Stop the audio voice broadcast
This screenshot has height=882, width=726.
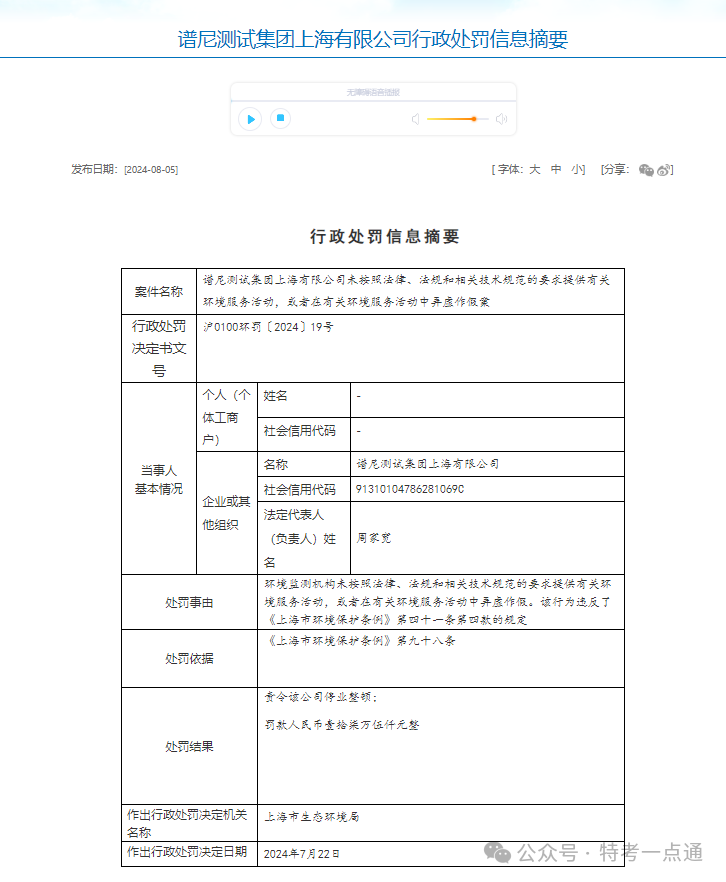tap(280, 118)
